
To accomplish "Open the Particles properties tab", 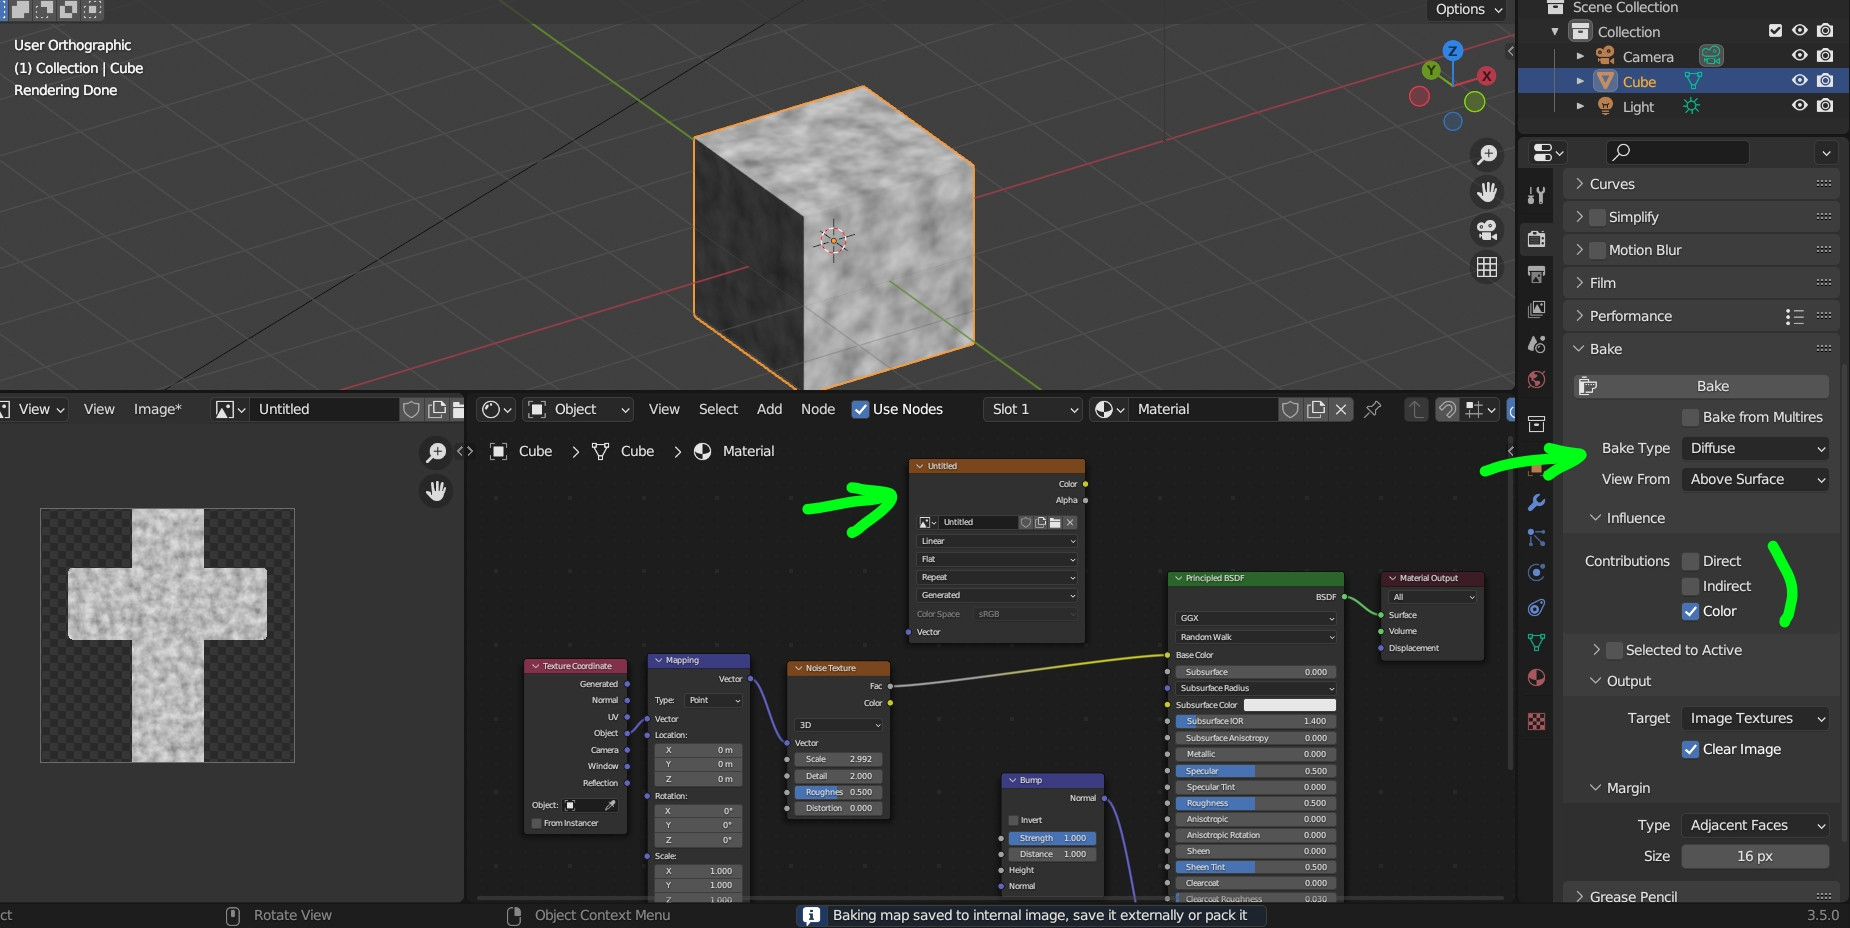I will point(1537,538).
